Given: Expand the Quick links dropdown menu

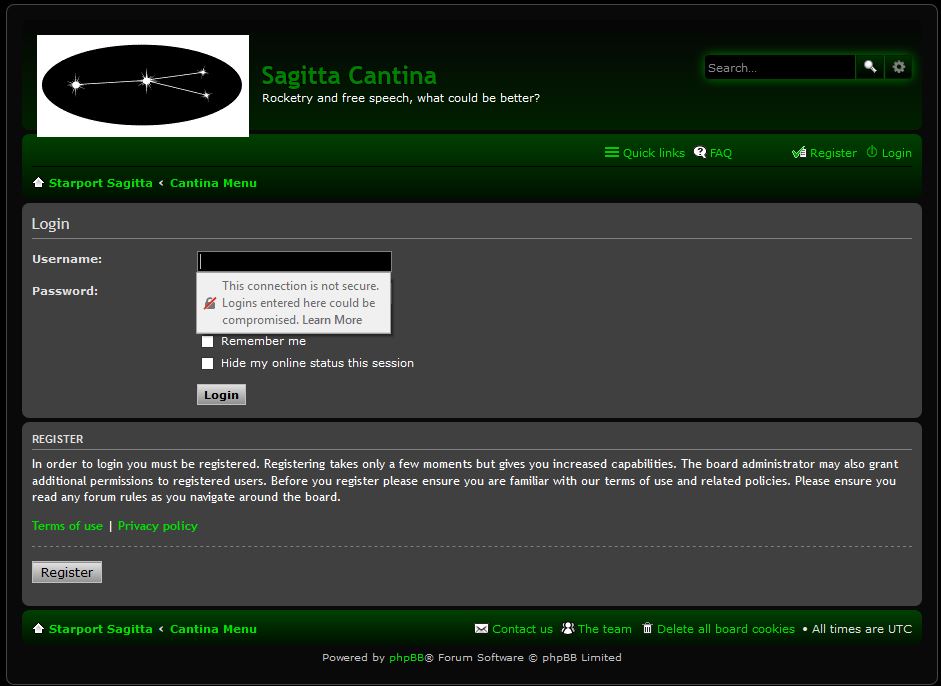Looking at the screenshot, I should pos(645,153).
